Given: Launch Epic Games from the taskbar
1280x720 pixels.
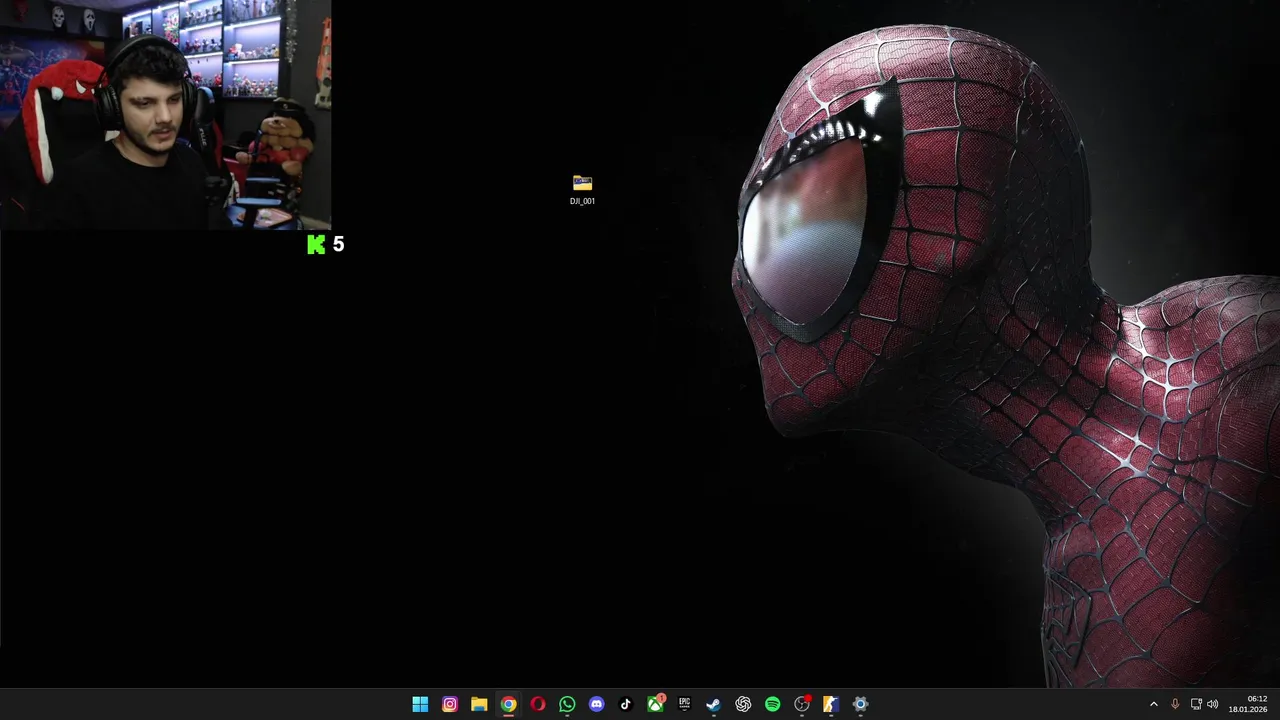Looking at the screenshot, I should 685,704.
